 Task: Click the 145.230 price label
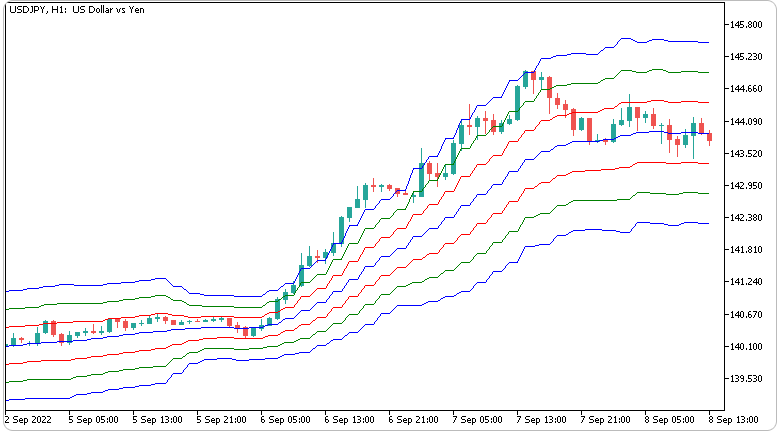coord(746,57)
